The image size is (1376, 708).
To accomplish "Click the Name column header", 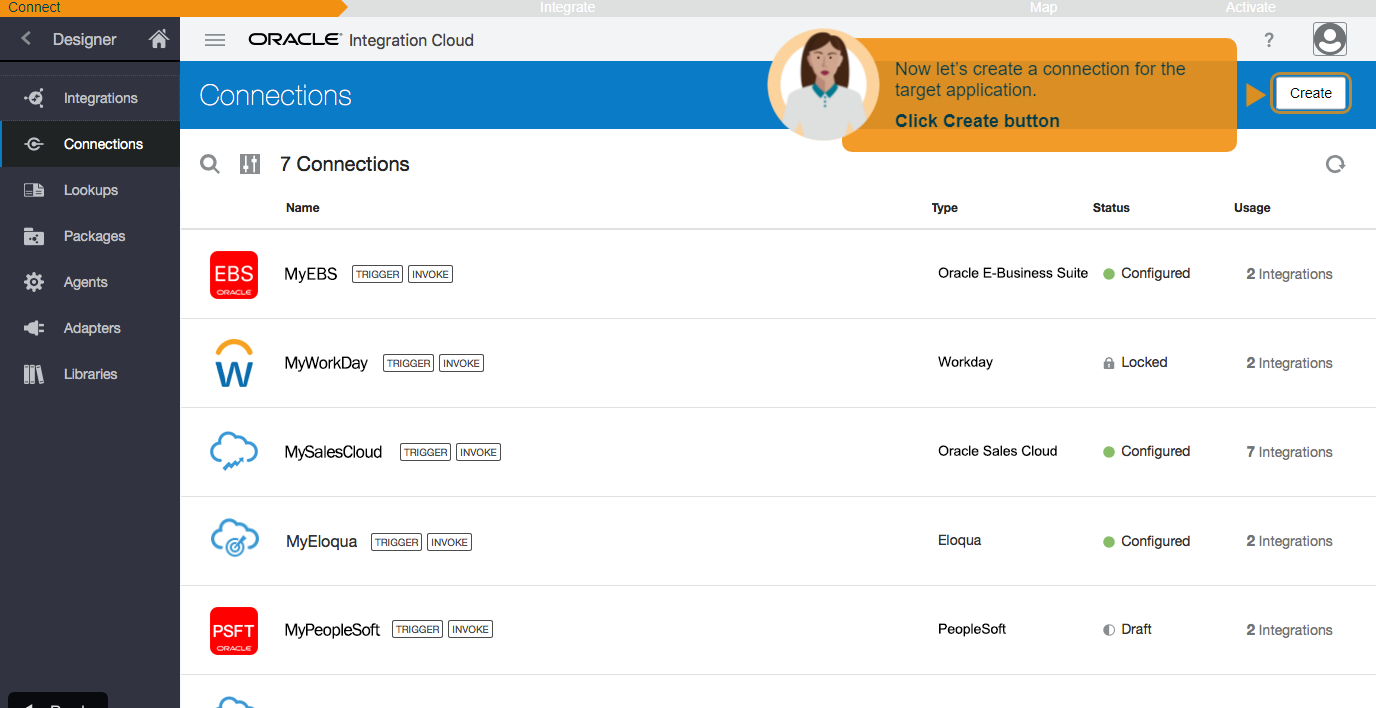I will point(303,208).
